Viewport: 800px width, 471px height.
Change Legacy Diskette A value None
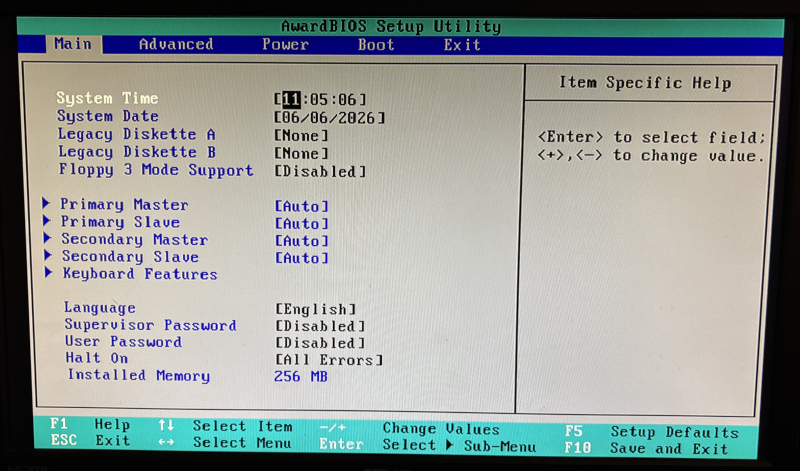pyautogui.click(x=301, y=136)
